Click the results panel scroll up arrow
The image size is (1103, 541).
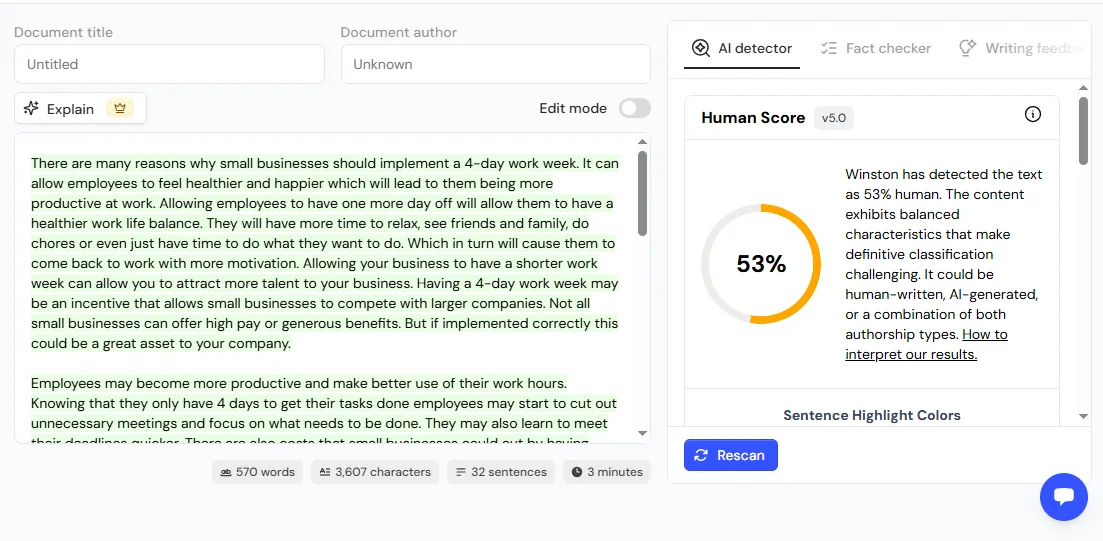coord(1083,89)
